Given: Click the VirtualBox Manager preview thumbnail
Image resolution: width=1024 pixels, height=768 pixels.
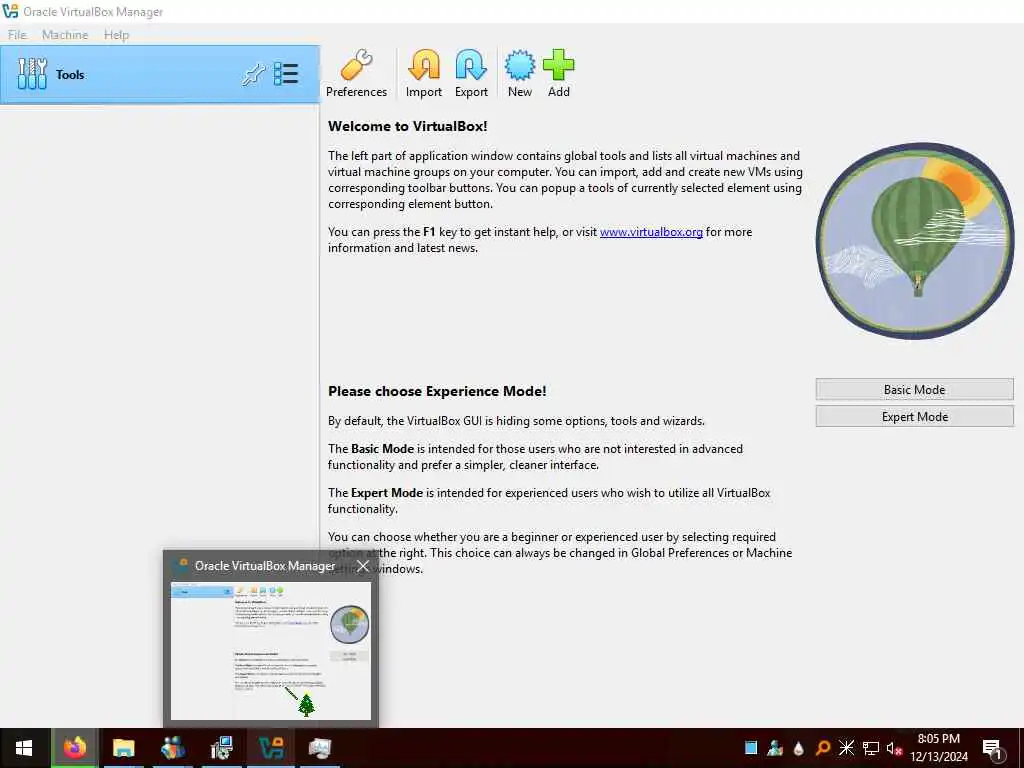Looking at the screenshot, I should [x=271, y=650].
